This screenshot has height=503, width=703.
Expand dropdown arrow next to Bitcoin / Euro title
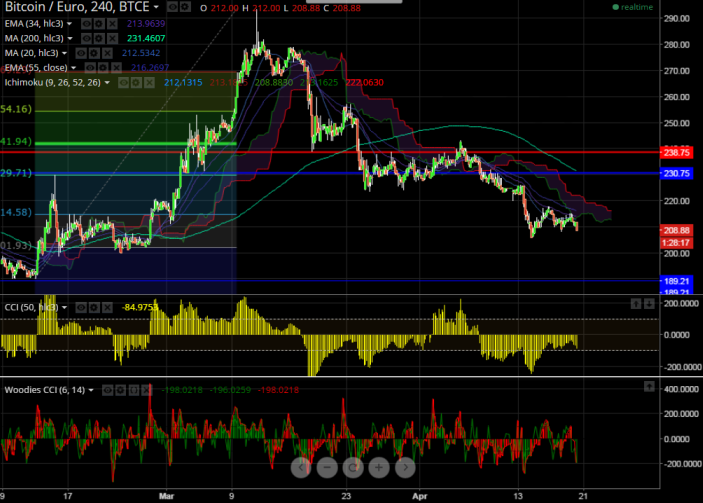[x=156, y=7]
